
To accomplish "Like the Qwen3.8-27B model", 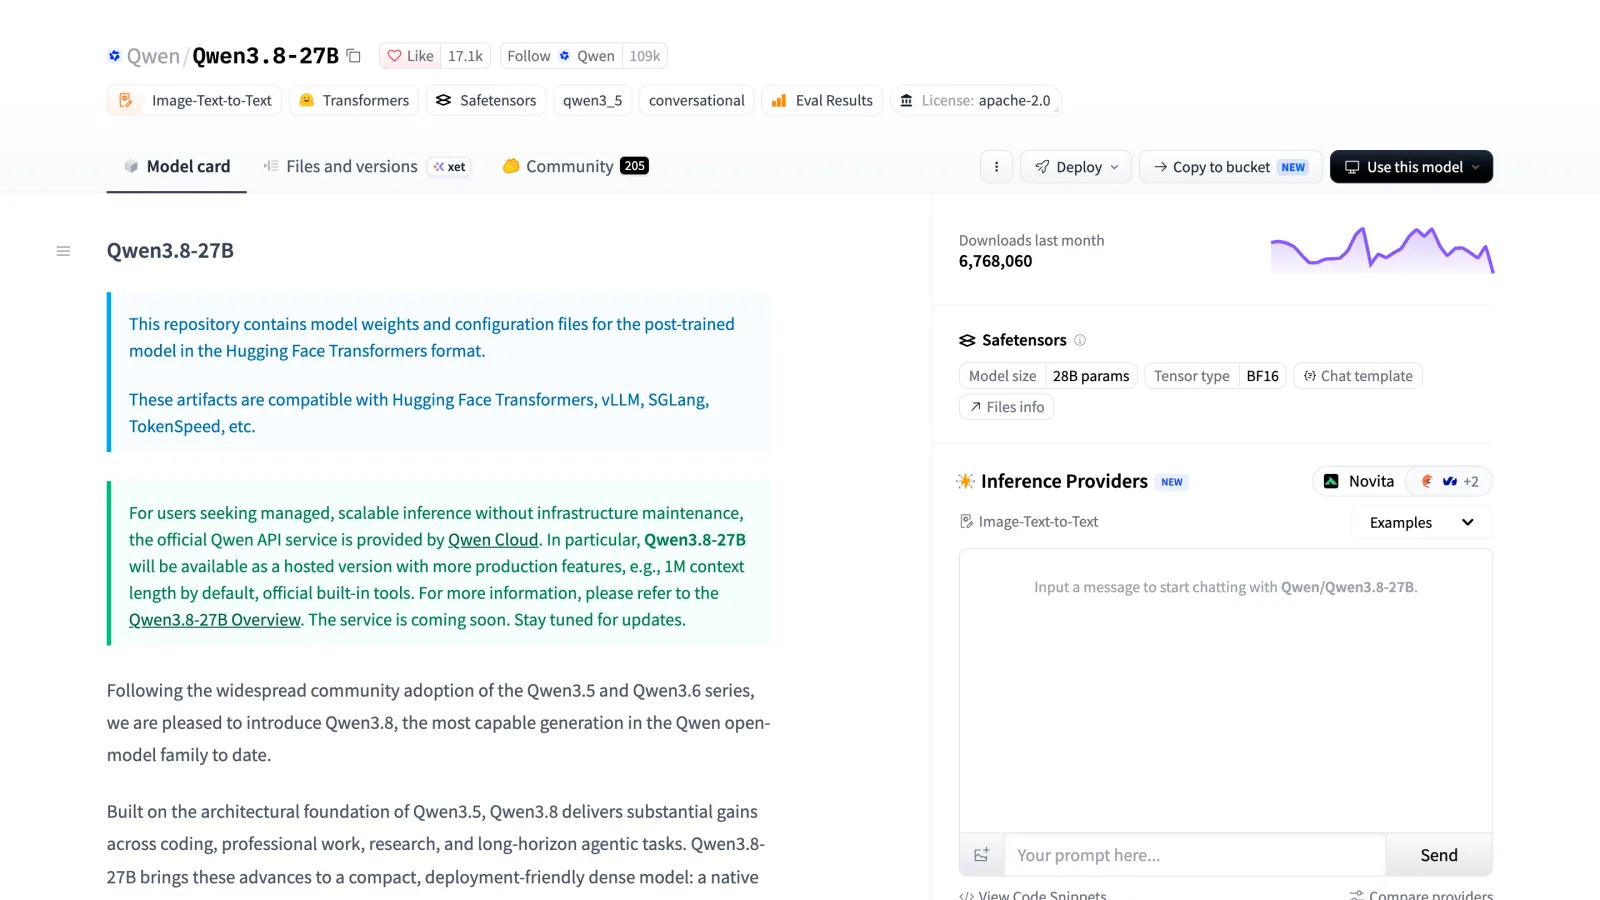I will tap(410, 56).
